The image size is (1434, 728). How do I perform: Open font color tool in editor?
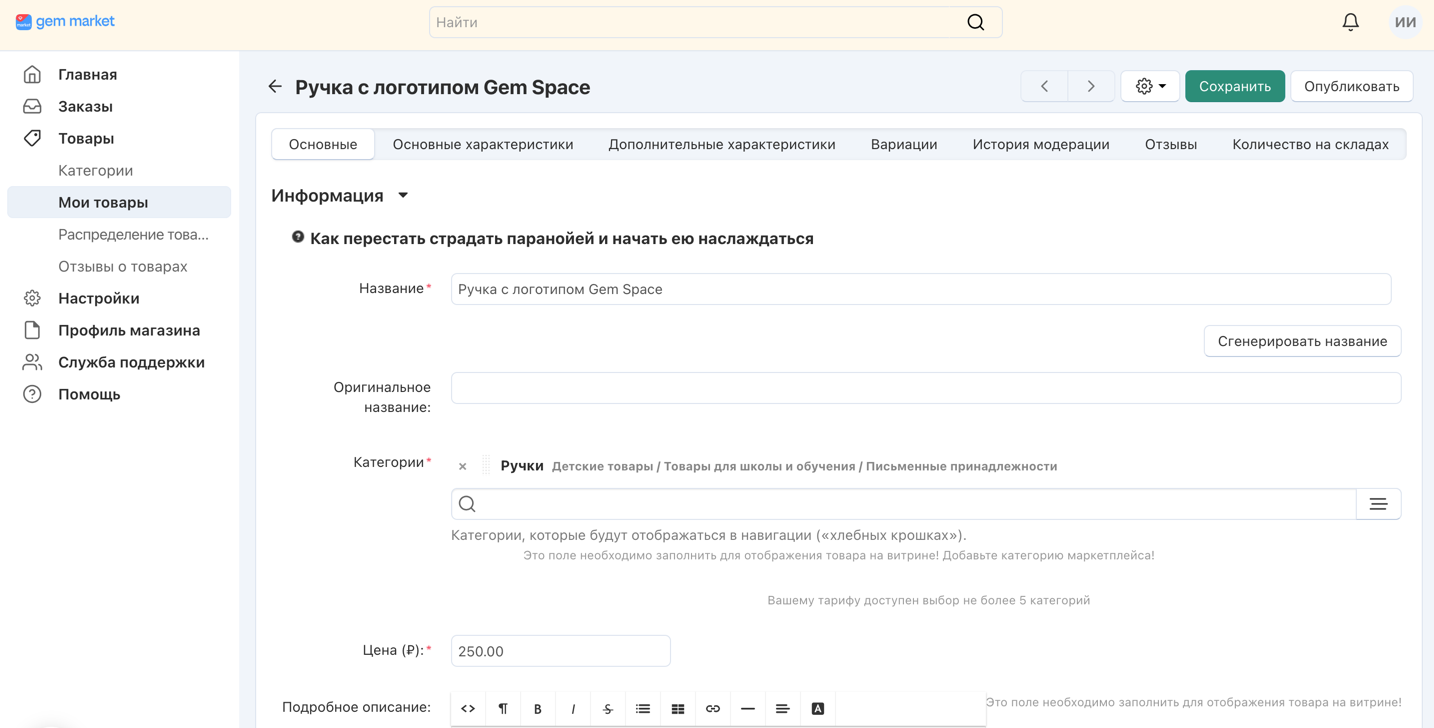[818, 708]
